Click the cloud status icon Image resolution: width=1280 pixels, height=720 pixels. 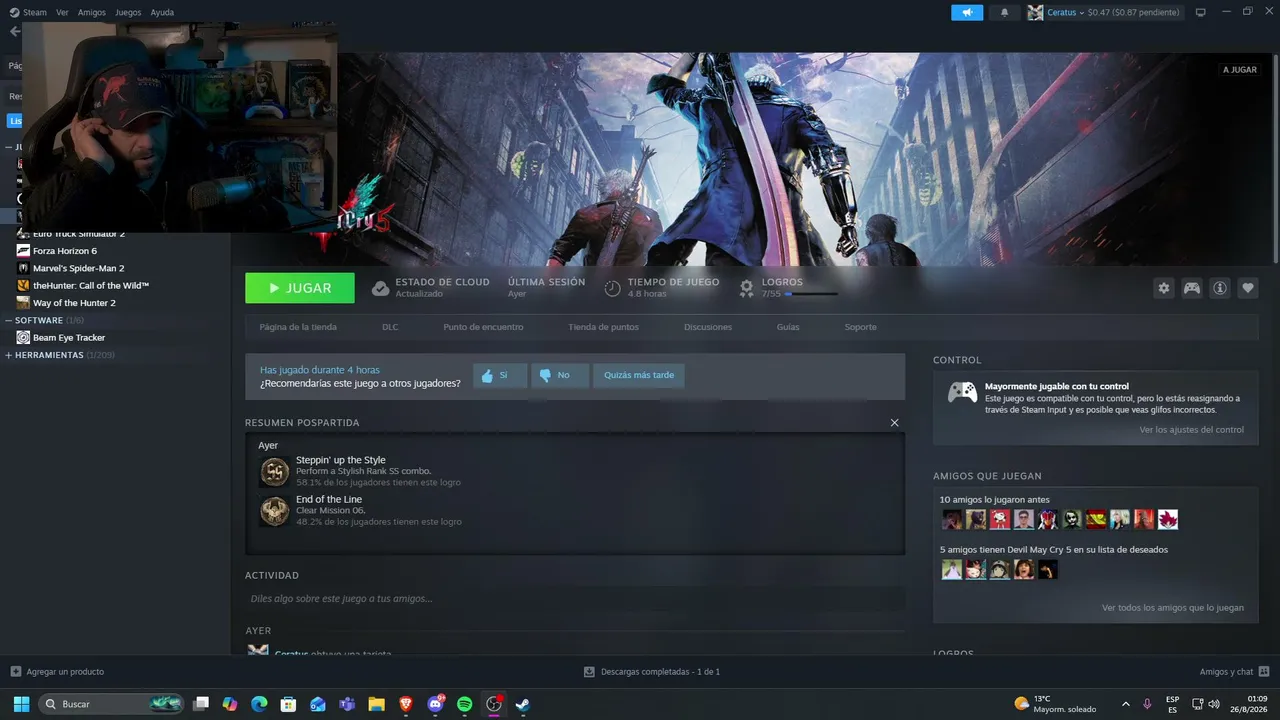pos(380,288)
